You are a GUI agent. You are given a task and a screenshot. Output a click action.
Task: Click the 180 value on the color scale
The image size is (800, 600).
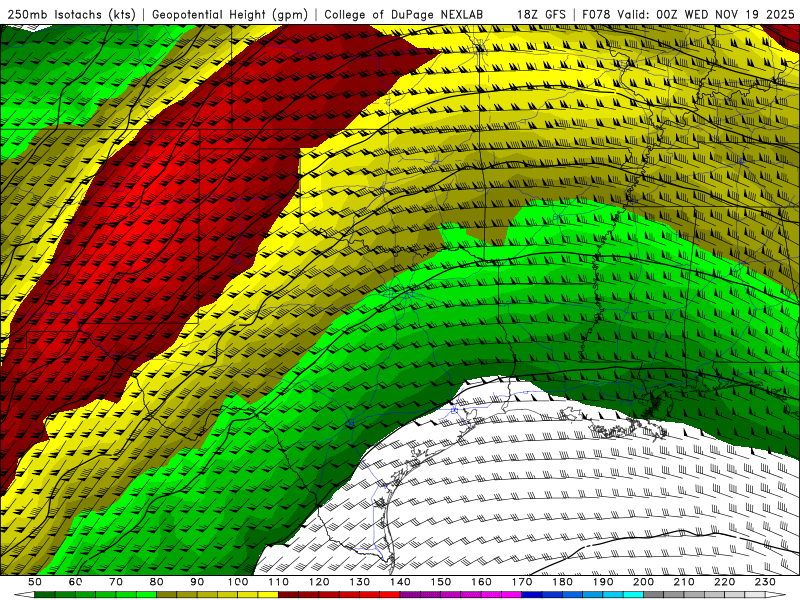coord(562,582)
